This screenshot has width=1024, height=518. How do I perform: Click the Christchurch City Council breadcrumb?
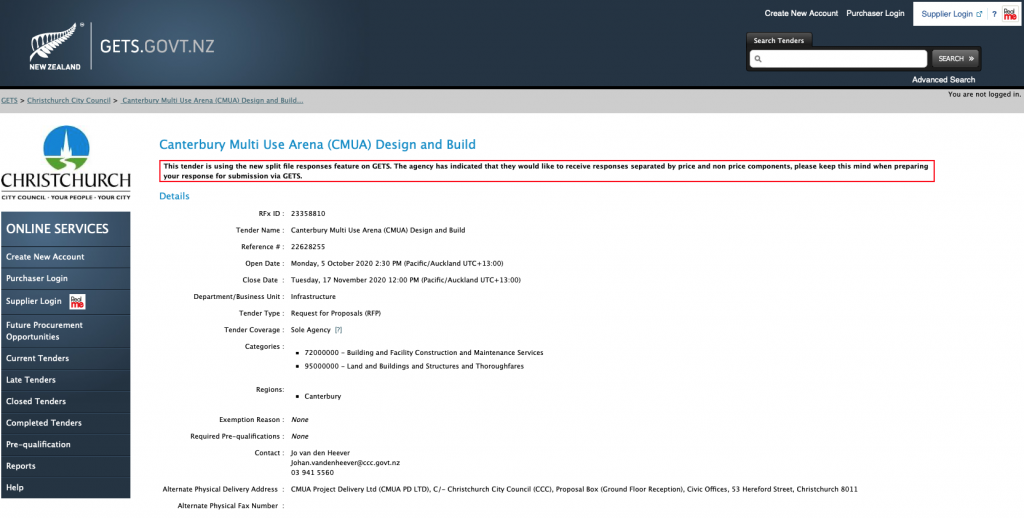tap(69, 101)
